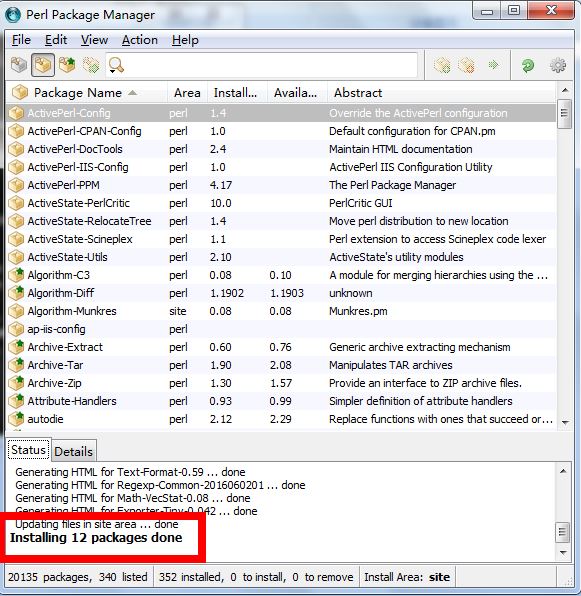Image resolution: width=581 pixels, height=596 pixels.
Task: Click ActivePerl-CPAN-Config package icon
Action: (16, 131)
